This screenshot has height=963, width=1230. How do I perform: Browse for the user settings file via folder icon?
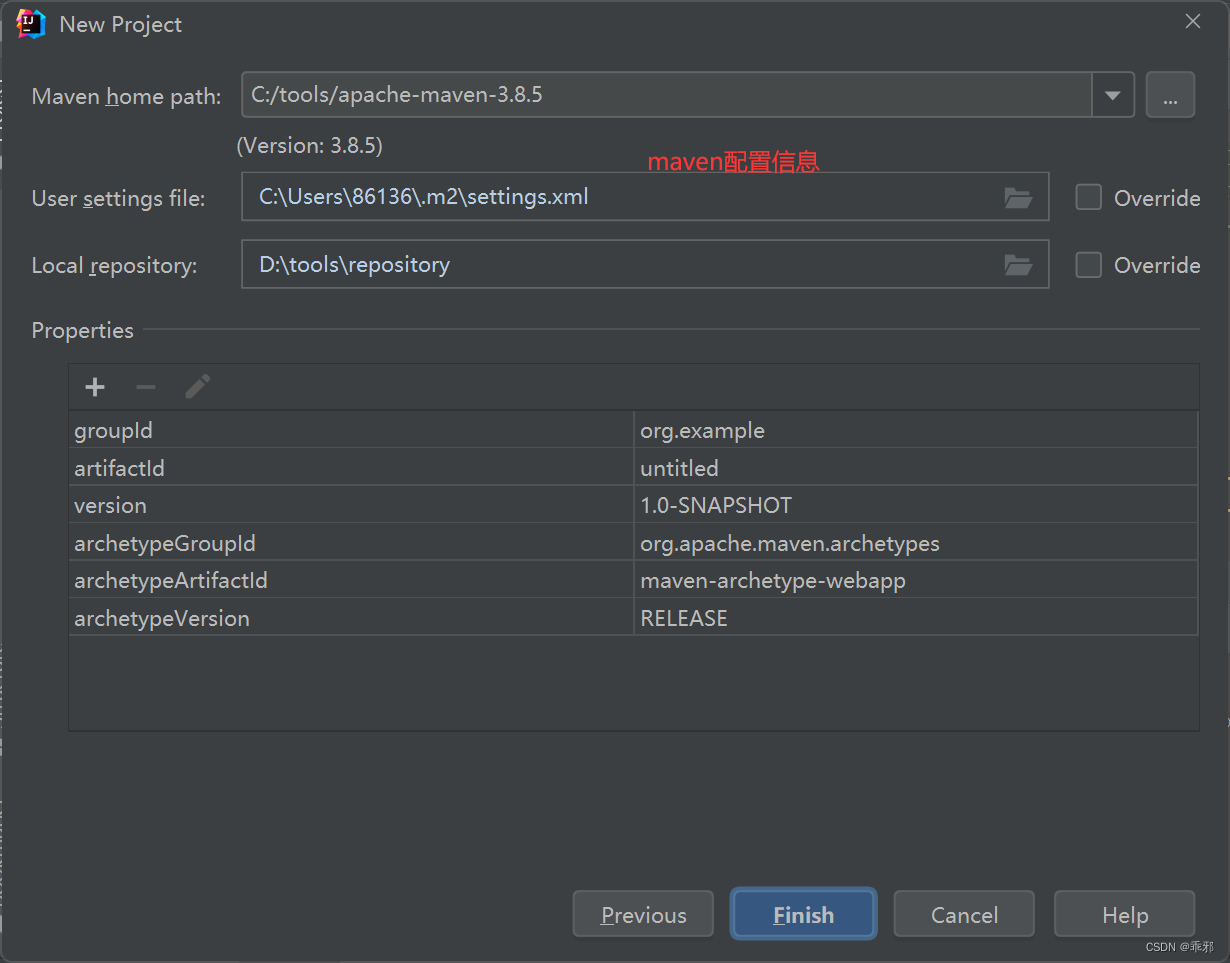coord(1018,197)
